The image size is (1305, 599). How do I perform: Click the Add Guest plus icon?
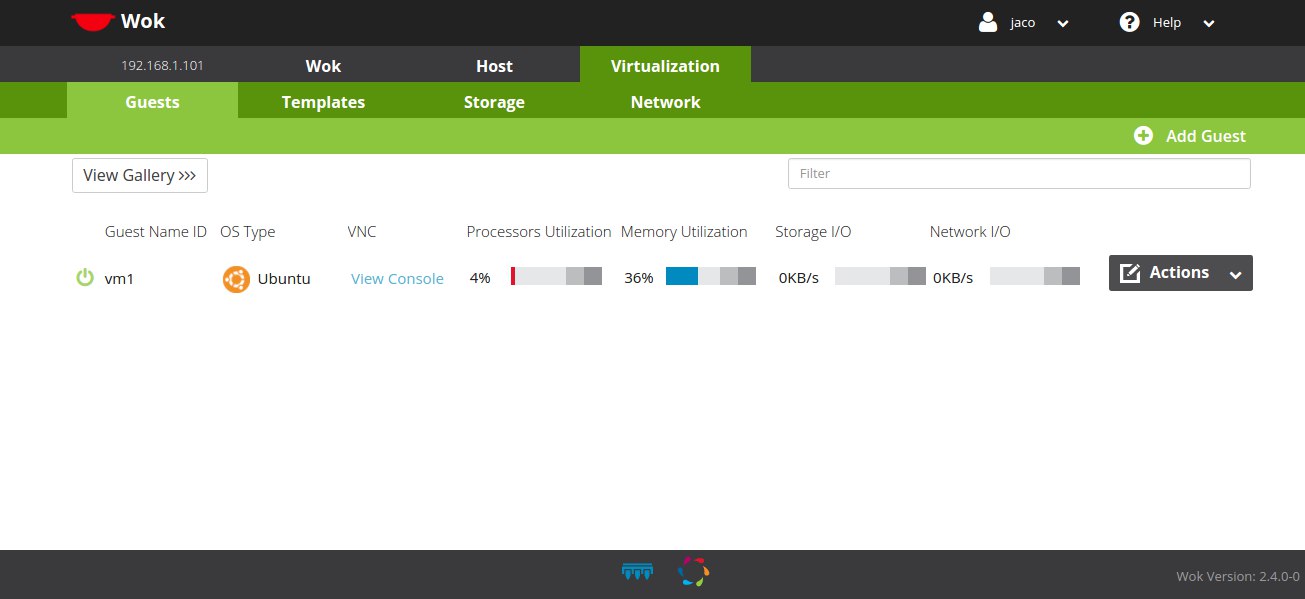click(x=1143, y=136)
